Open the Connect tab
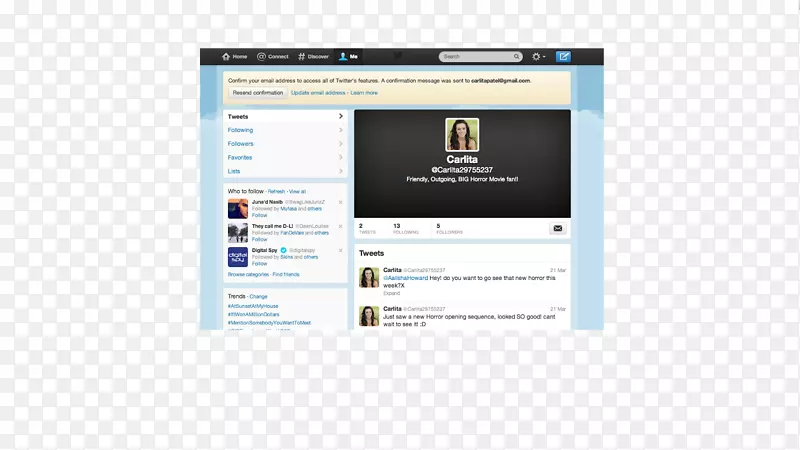Image resolution: width=800 pixels, height=450 pixels. (x=272, y=57)
